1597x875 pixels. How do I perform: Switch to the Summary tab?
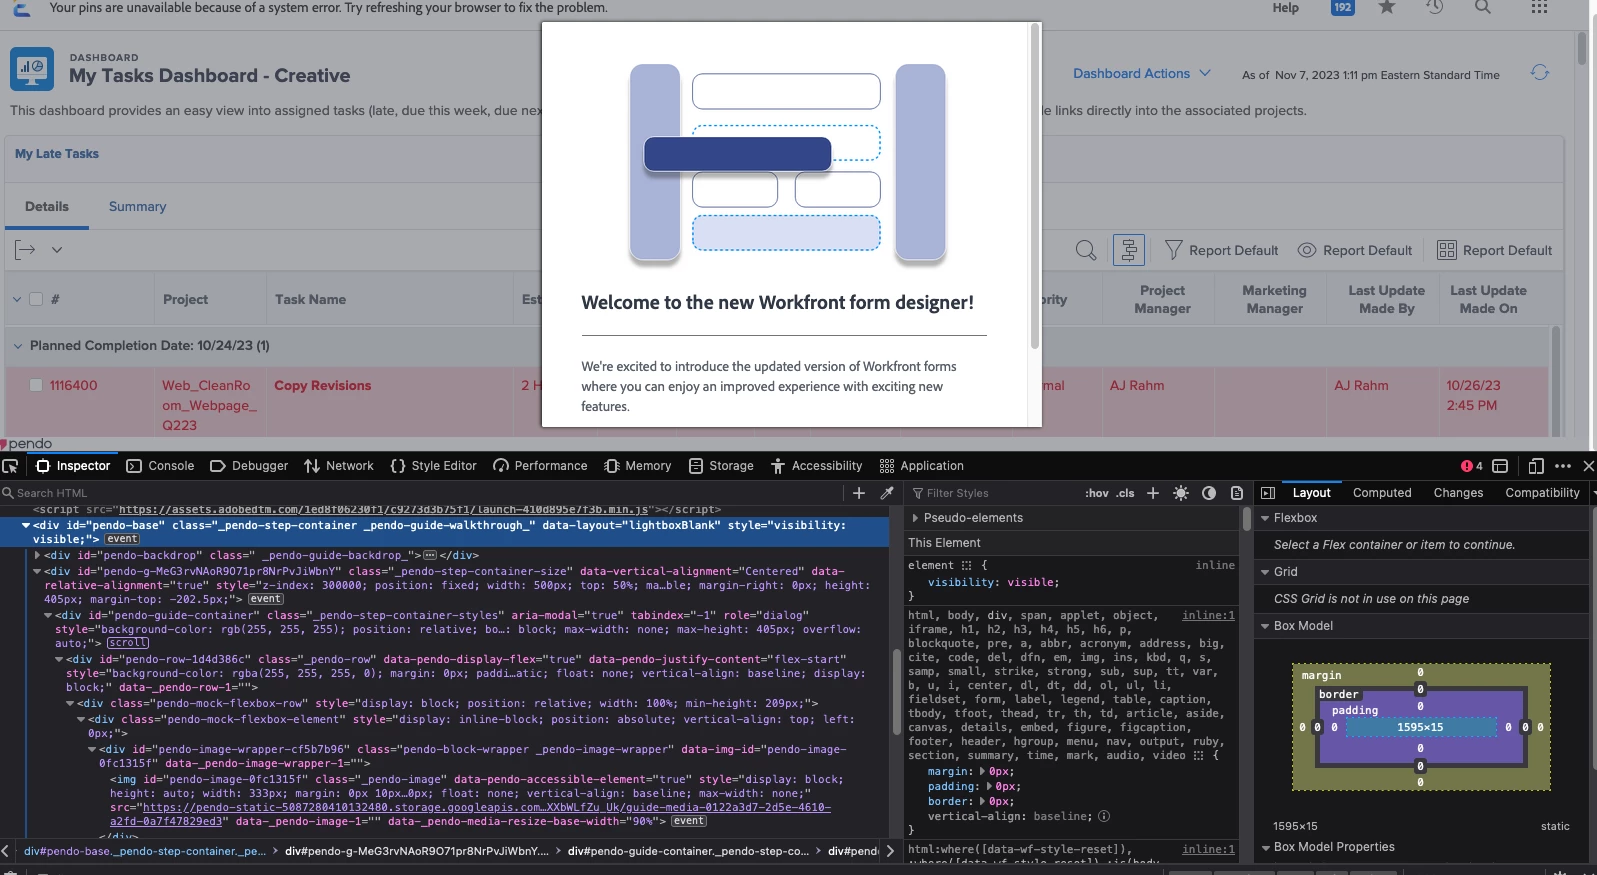[x=137, y=206]
